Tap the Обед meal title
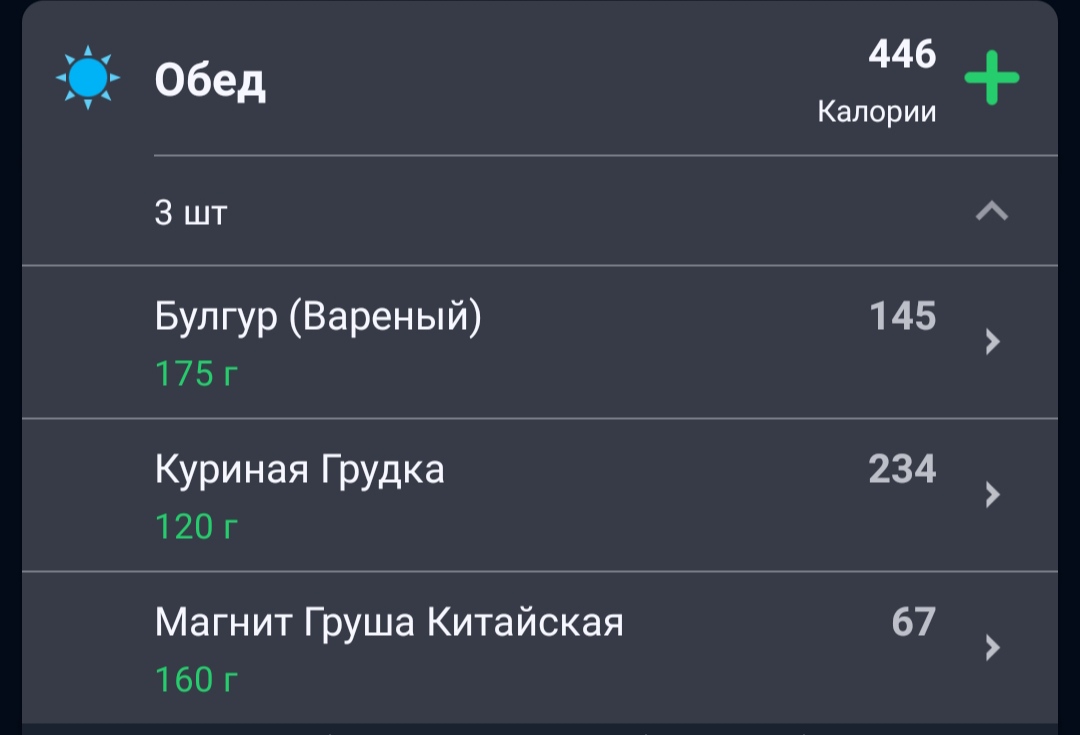1080x735 pixels. pyautogui.click(x=210, y=81)
